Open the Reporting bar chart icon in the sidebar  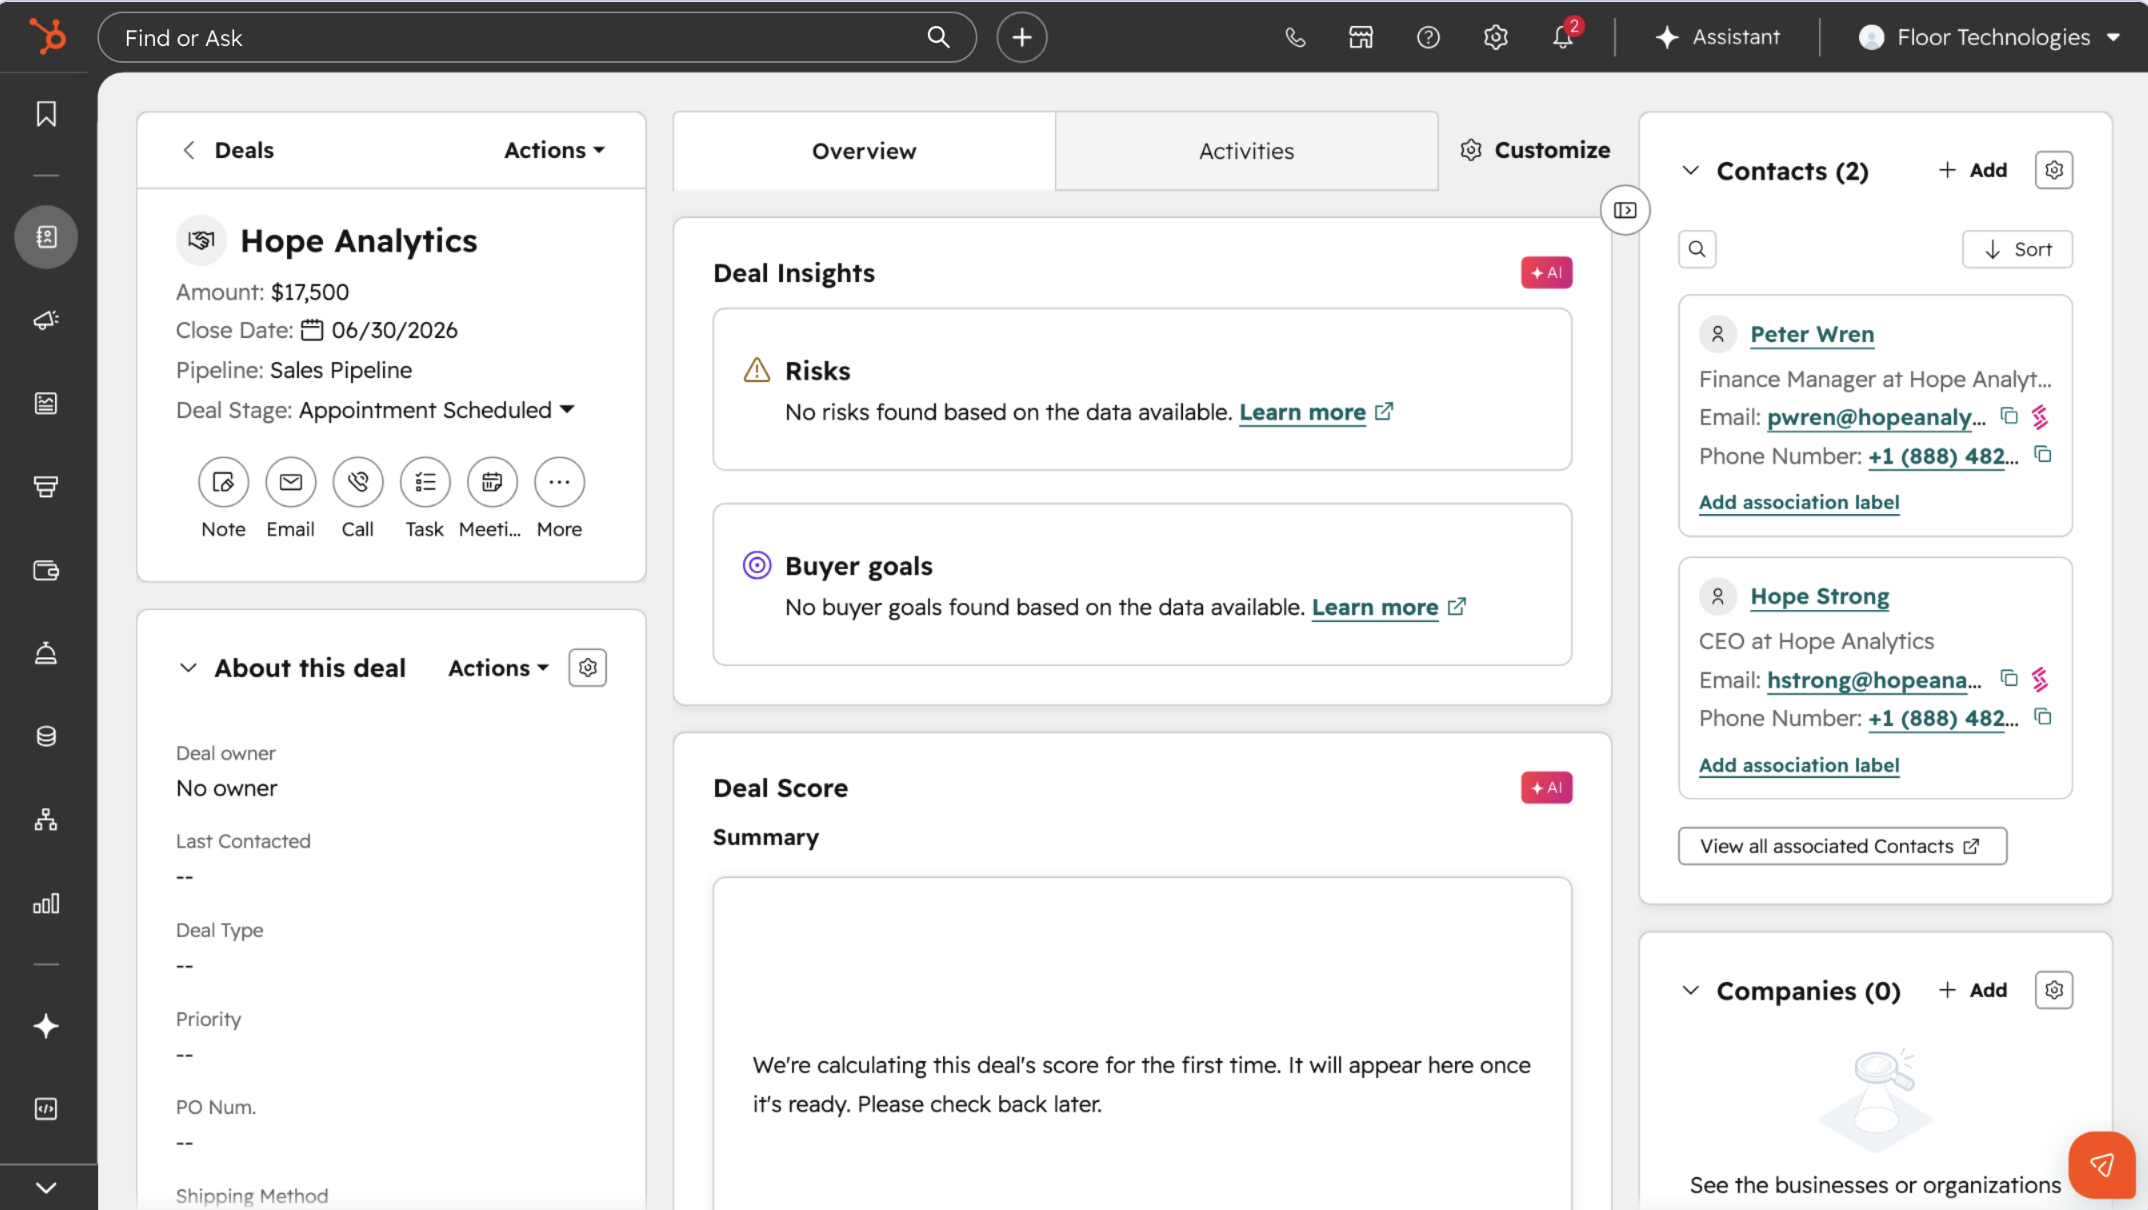(x=46, y=904)
